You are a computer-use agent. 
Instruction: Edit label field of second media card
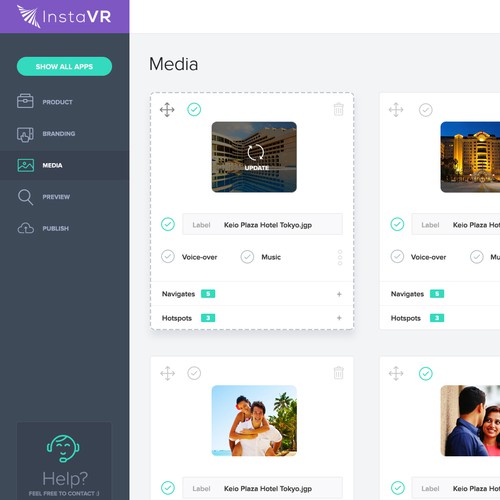[x=456, y=224]
